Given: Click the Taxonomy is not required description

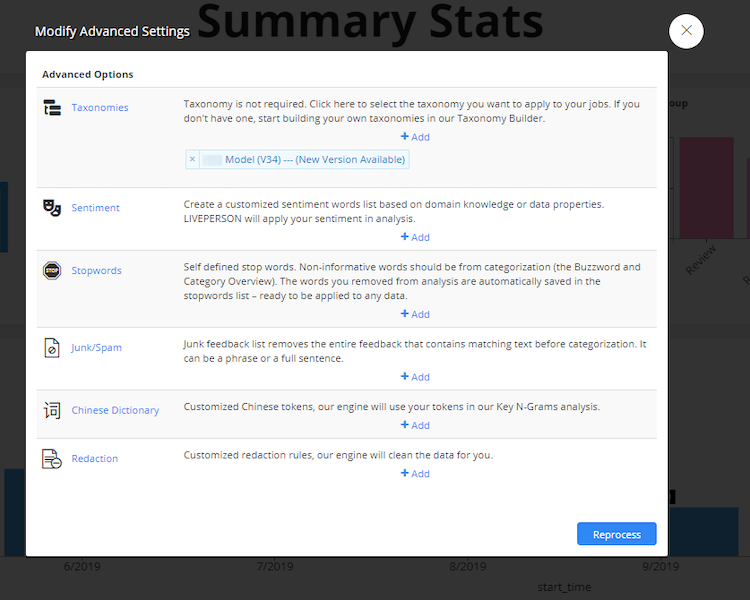Looking at the screenshot, I should [412, 111].
